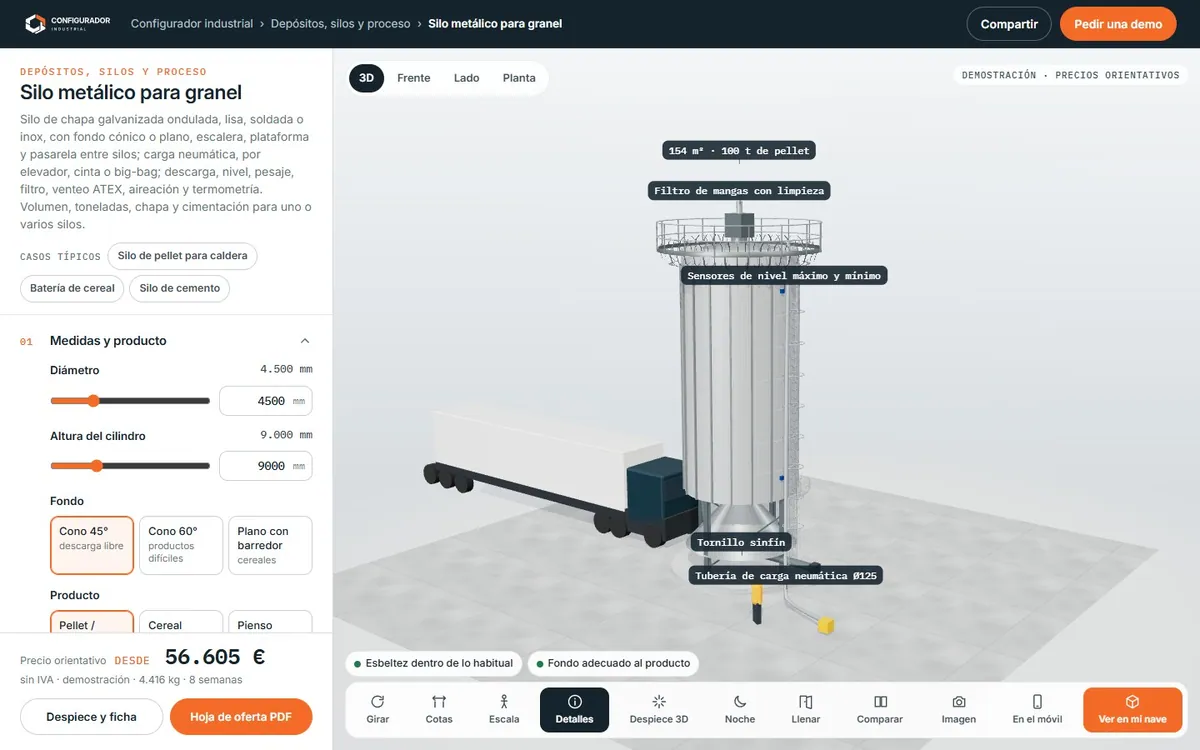Select Pienso as the product
Screen dimensions: 1200x750
(x=270, y=621)
